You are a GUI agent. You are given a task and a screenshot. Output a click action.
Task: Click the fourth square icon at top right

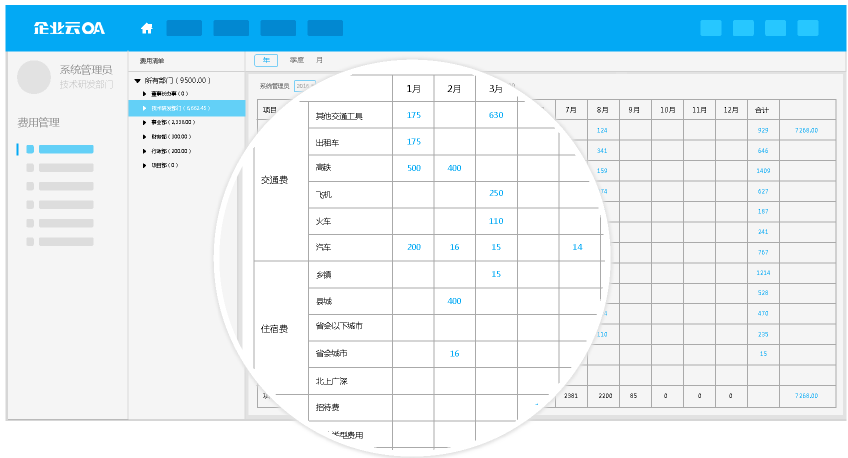tap(811, 28)
